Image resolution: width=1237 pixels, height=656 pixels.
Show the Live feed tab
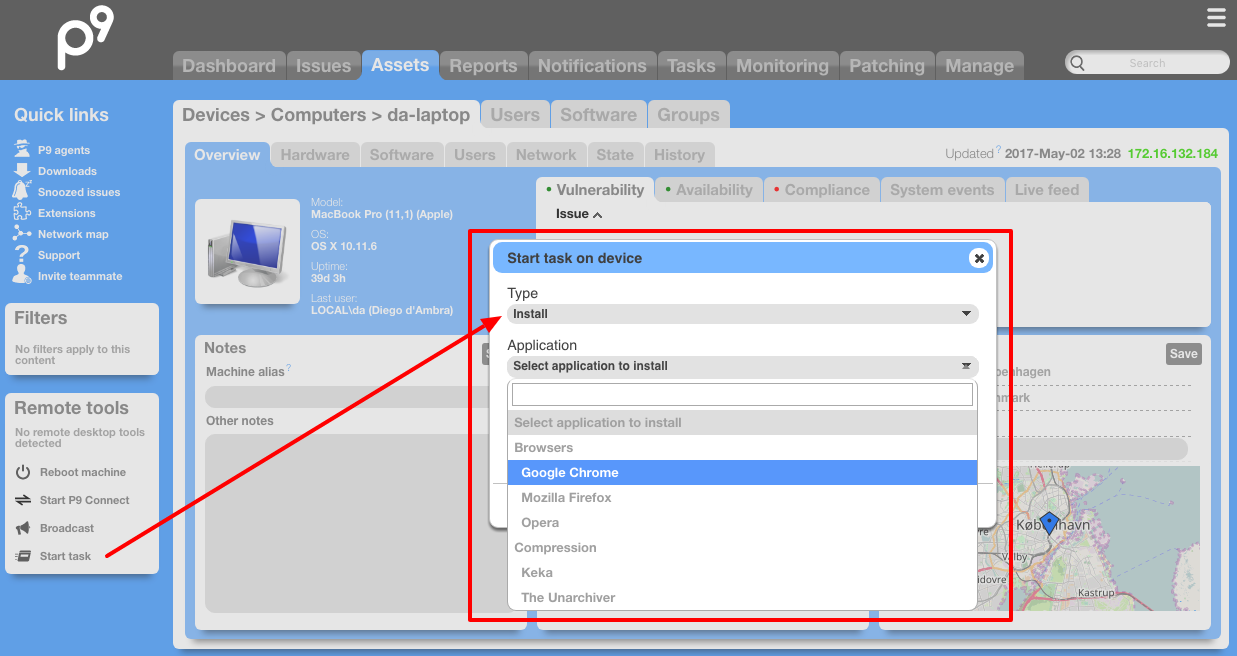[x=1047, y=190]
